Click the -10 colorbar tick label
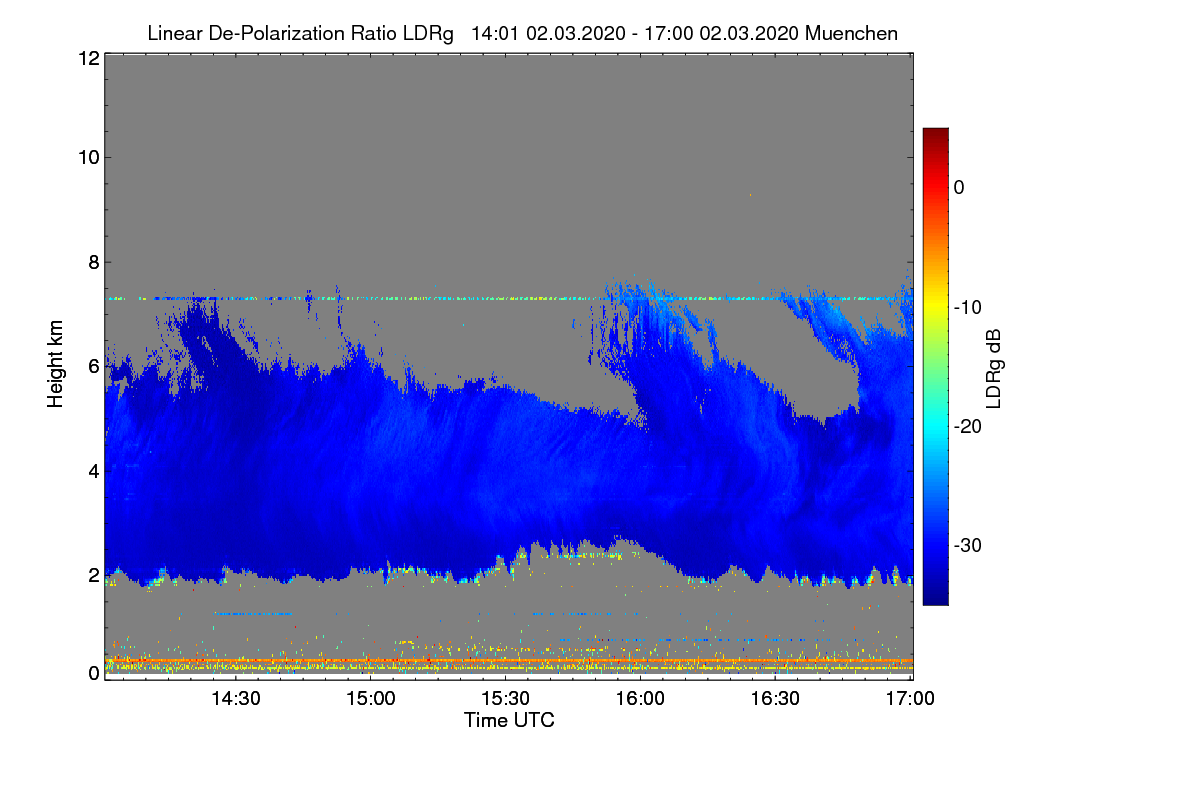This screenshot has height=800, width=1200. tap(970, 307)
